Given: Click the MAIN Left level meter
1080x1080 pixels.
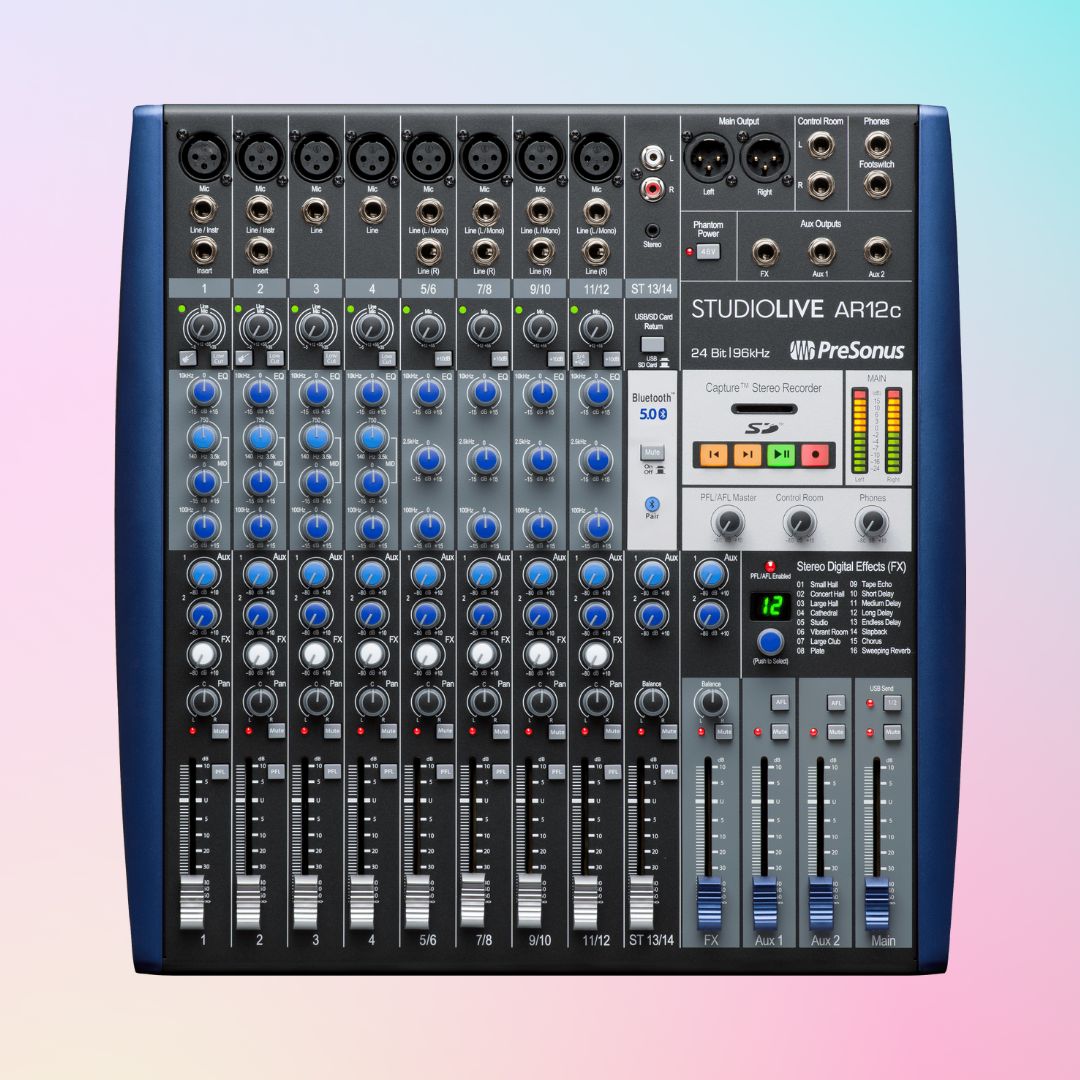Looking at the screenshot, I should (x=860, y=430).
